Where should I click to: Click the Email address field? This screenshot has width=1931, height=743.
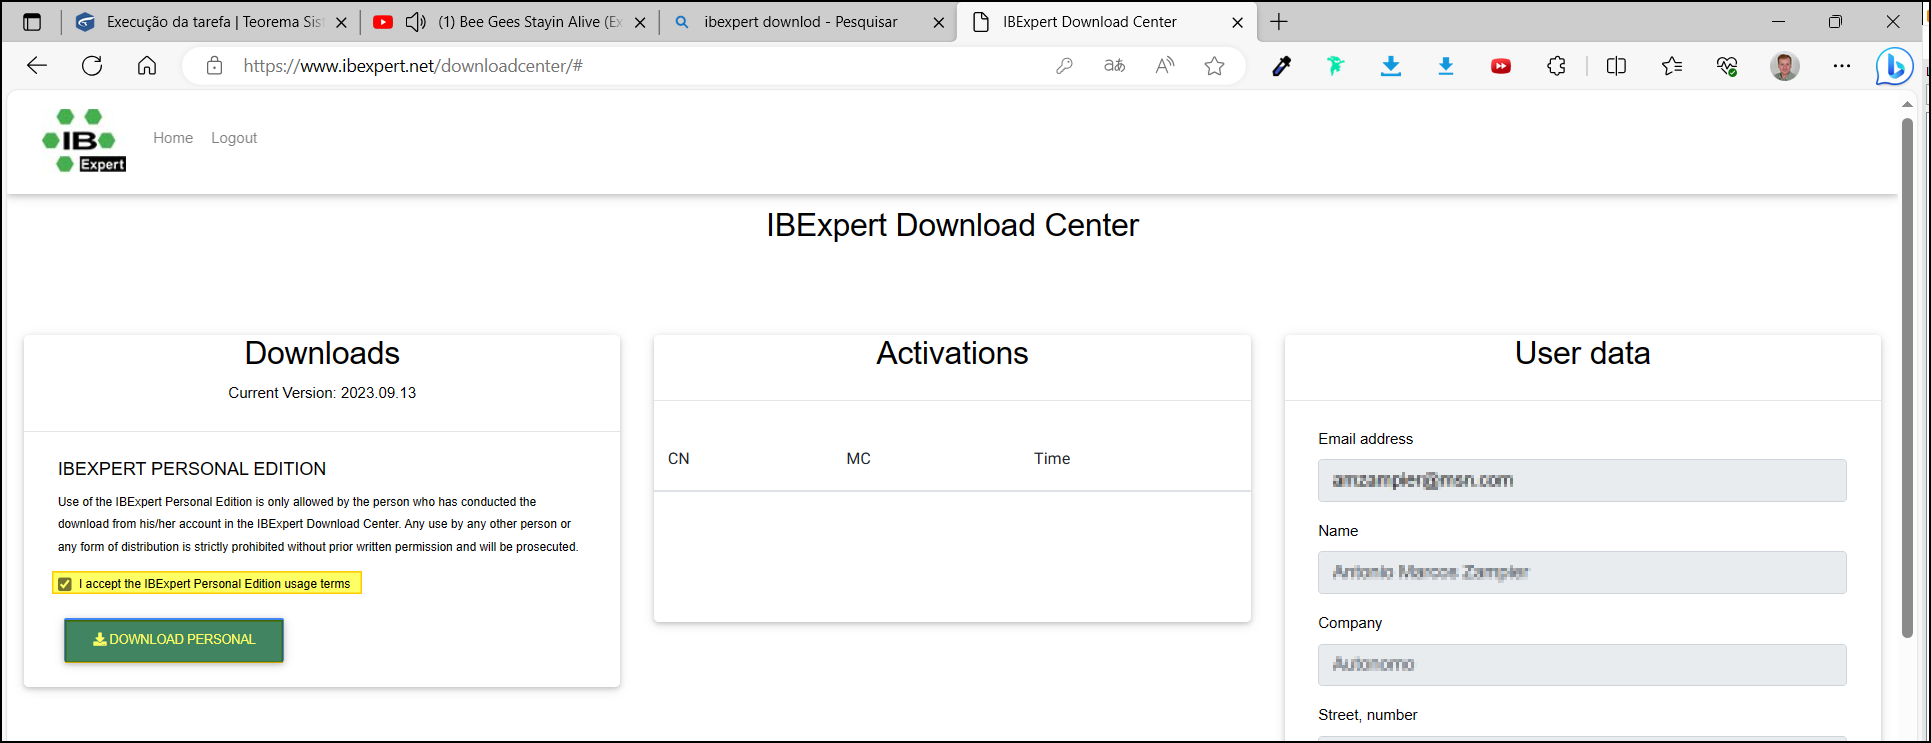pyautogui.click(x=1582, y=481)
